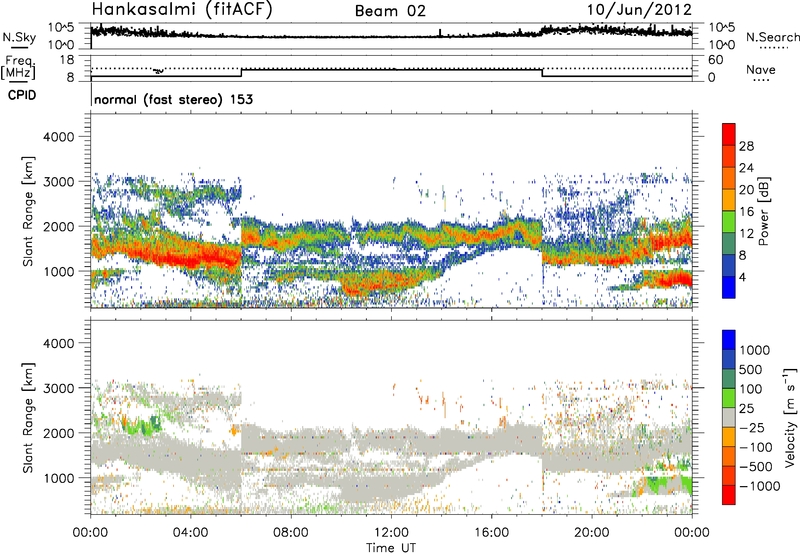Click the 60 value on Nave axis

tap(715, 60)
